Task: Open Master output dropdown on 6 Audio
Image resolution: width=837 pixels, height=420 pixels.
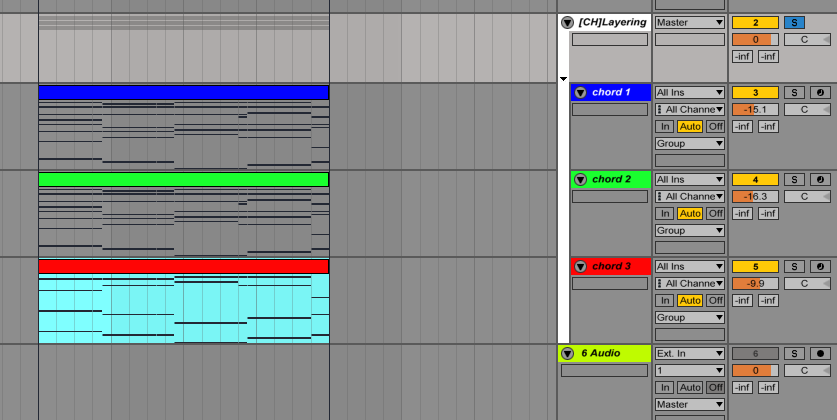Action: point(690,405)
